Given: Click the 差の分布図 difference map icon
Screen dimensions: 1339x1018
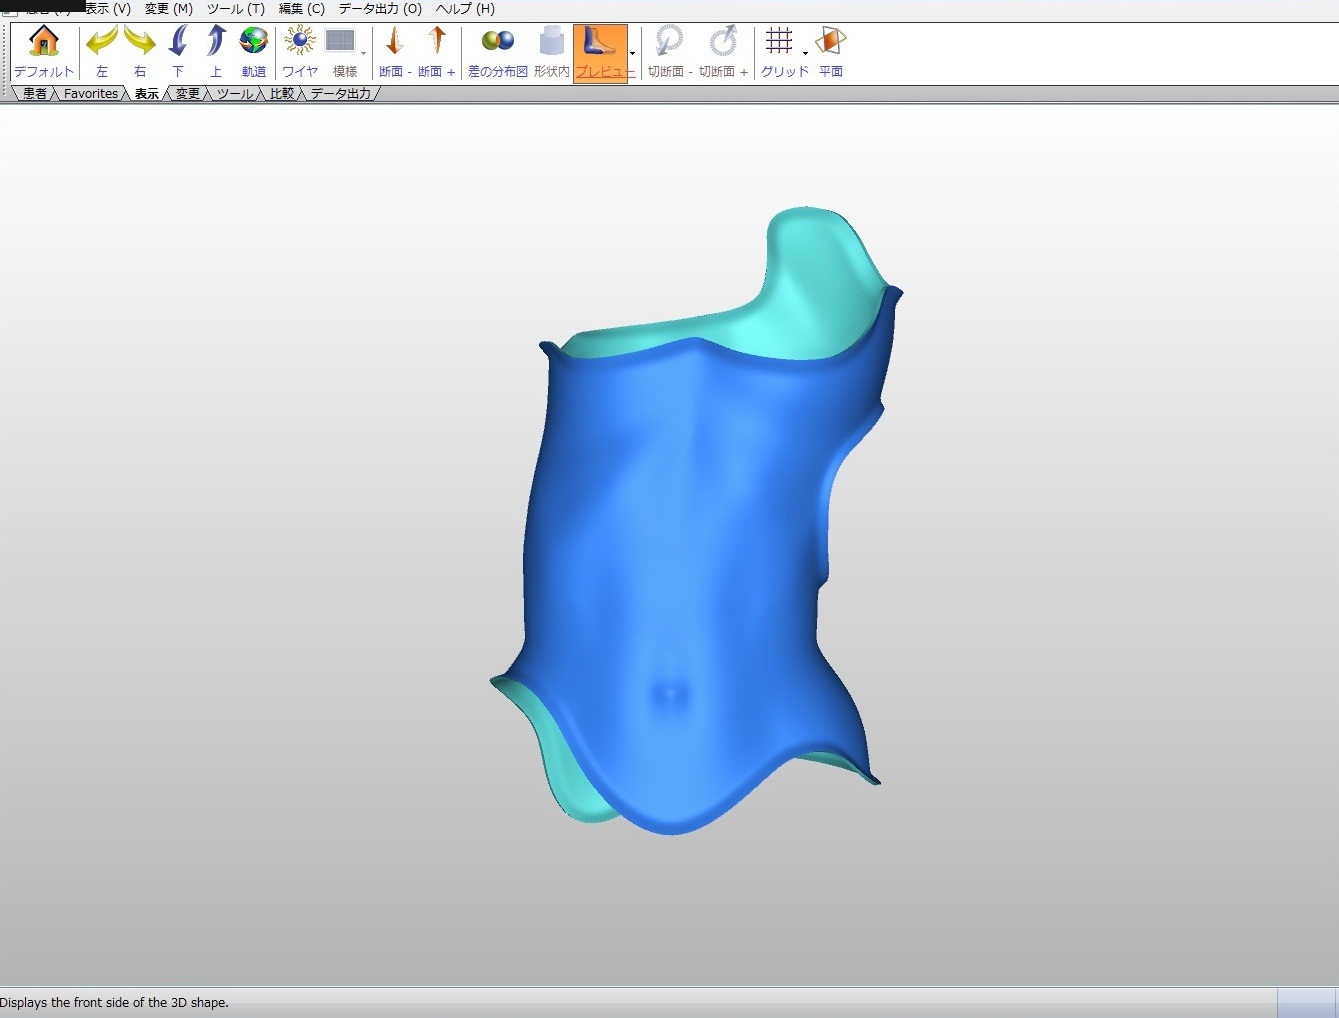Looking at the screenshot, I should coord(497,52).
